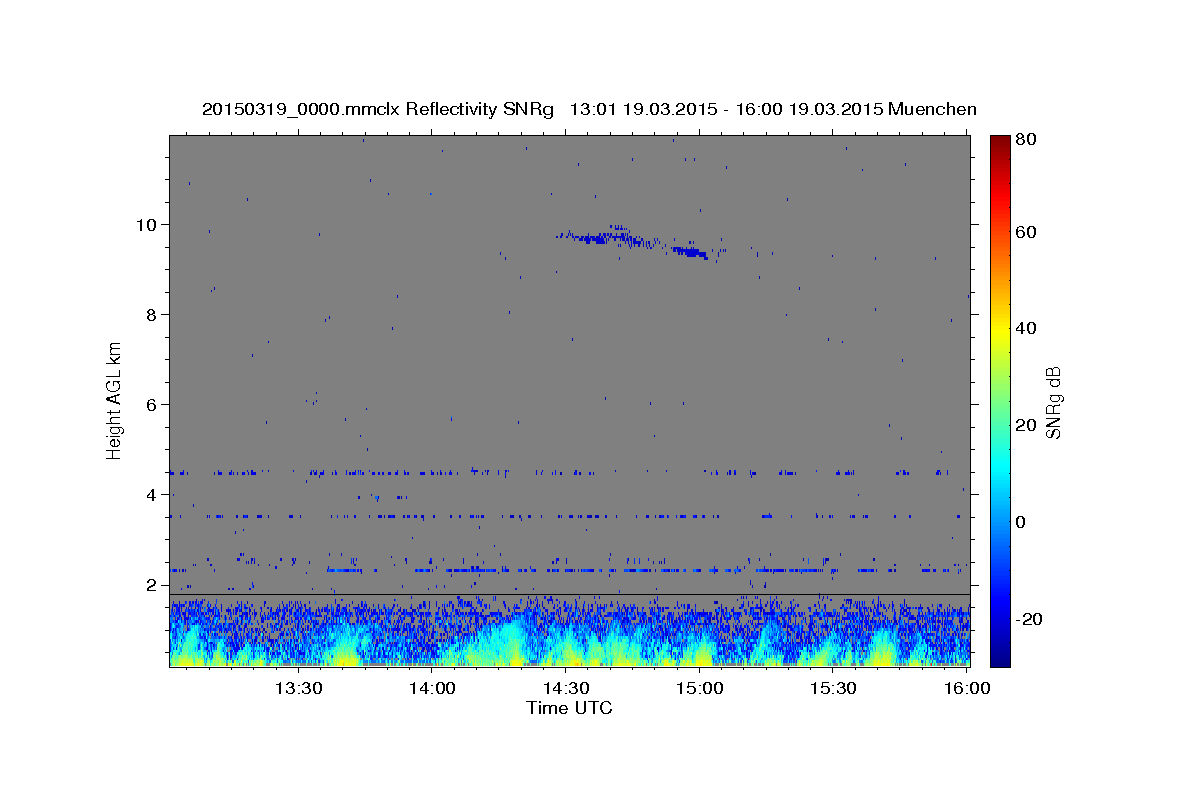
Task: Click the 'Height AGL km' axis label
Action: [x=115, y=400]
